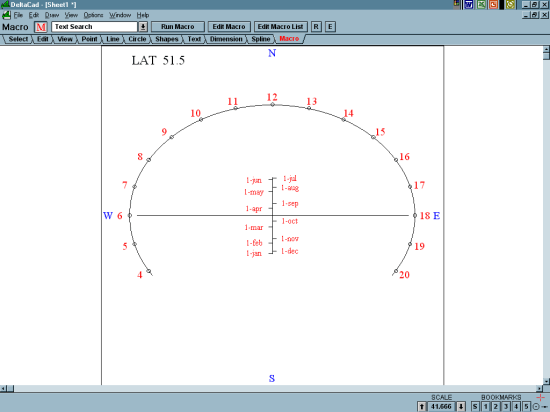
Task: Click the PowerPoint shortcut icon in the title bar
Action: point(493,5)
